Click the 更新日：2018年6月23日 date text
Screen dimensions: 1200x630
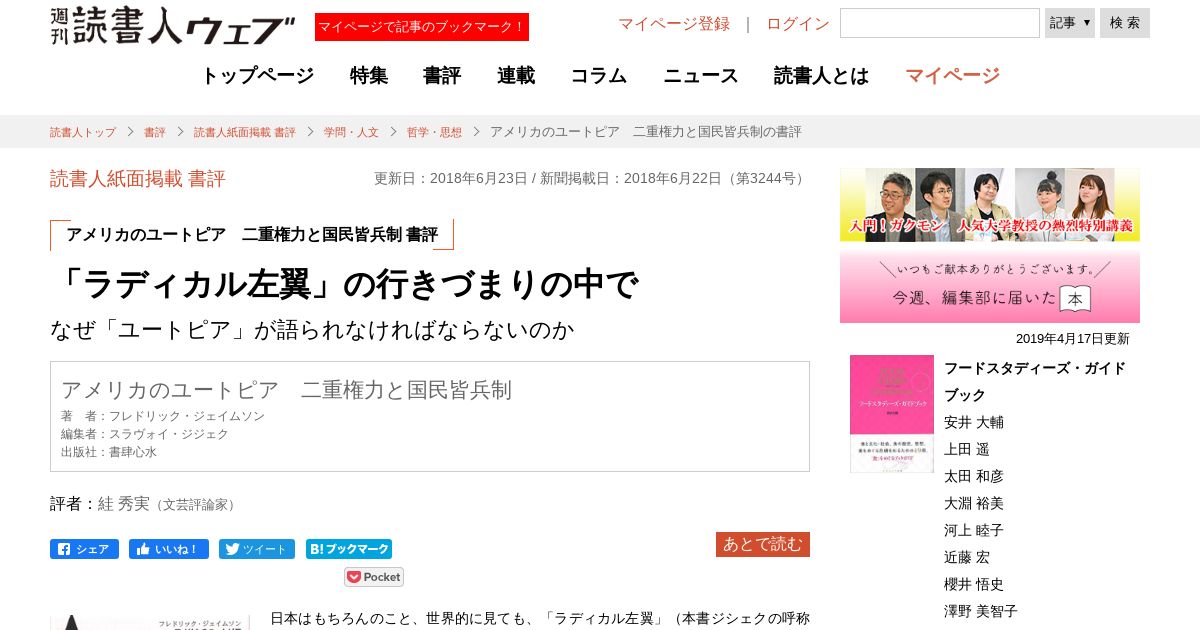coord(450,179)
